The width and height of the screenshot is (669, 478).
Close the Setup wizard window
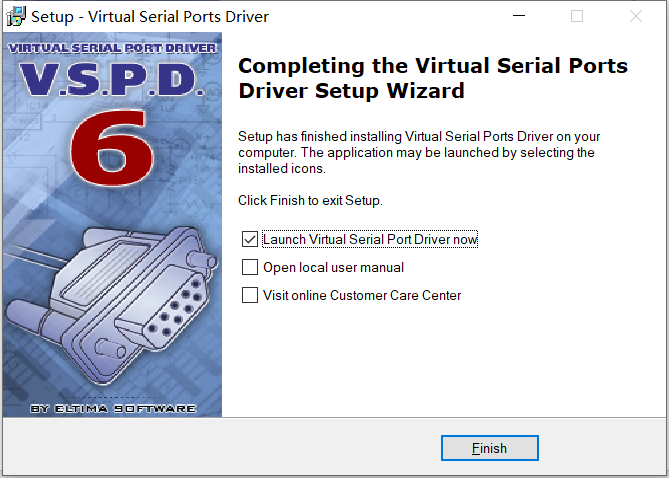point(636,16)
